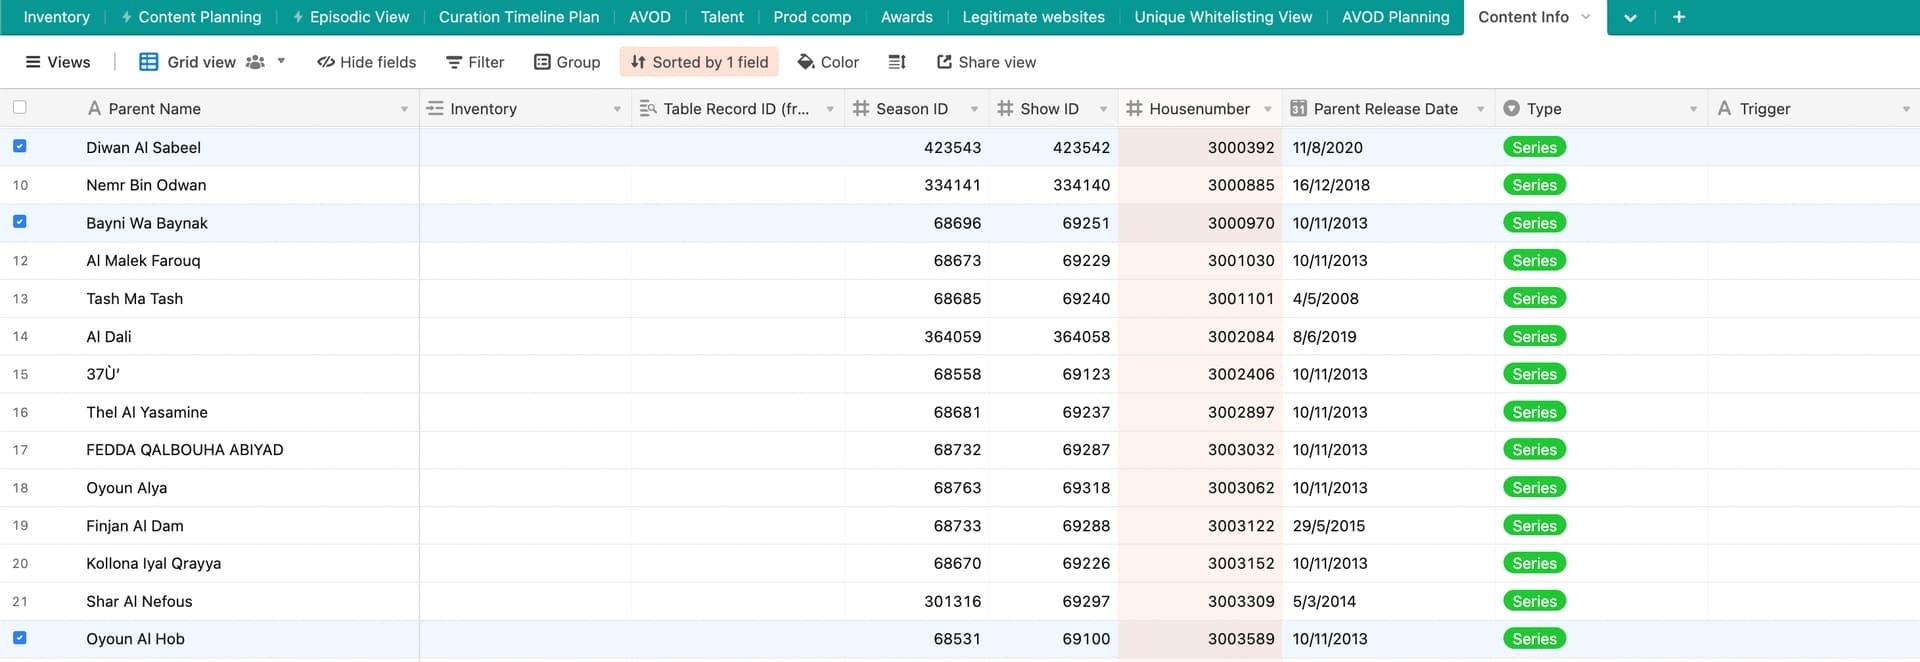
Task: Open Content Info tab dropdown arrow
Action: tap(1586, 17)
